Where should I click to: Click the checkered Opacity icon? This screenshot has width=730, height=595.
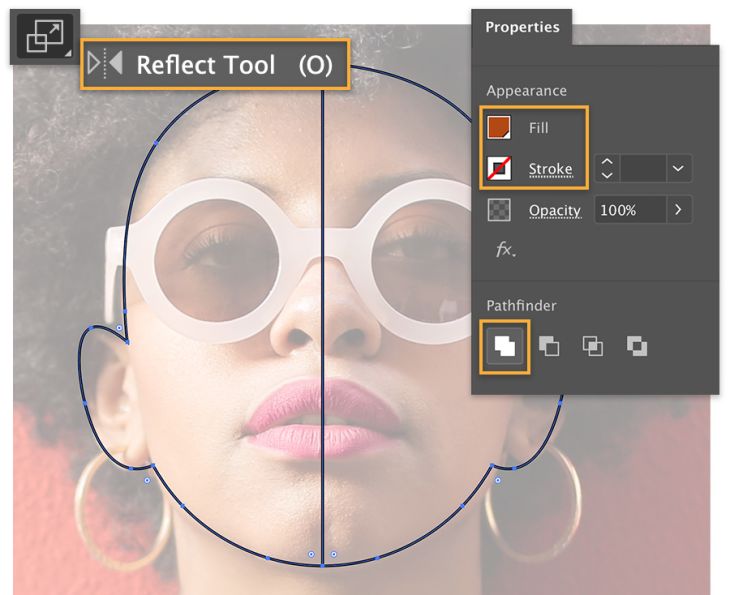[x=499, y=210]
